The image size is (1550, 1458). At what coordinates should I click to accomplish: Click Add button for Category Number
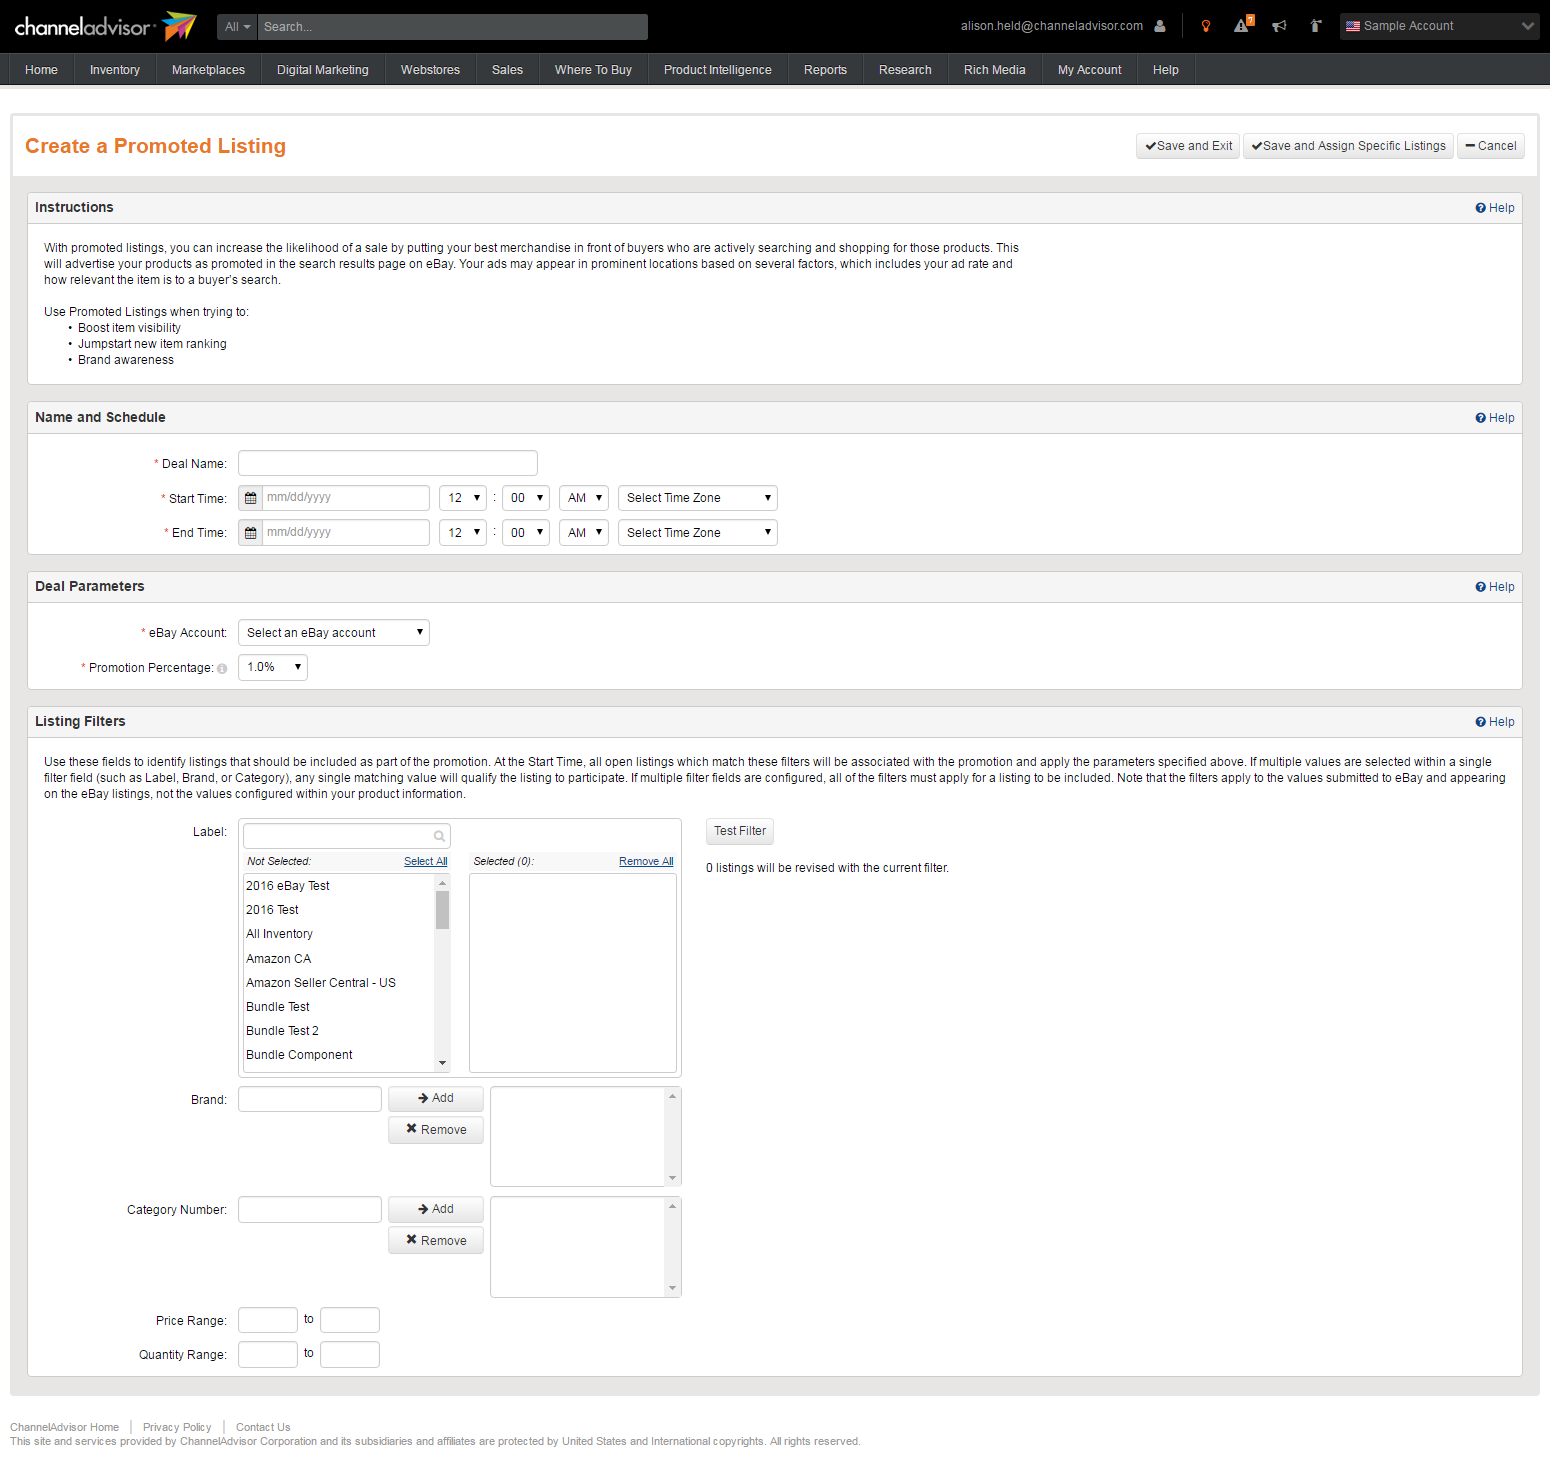[436, 1209]
